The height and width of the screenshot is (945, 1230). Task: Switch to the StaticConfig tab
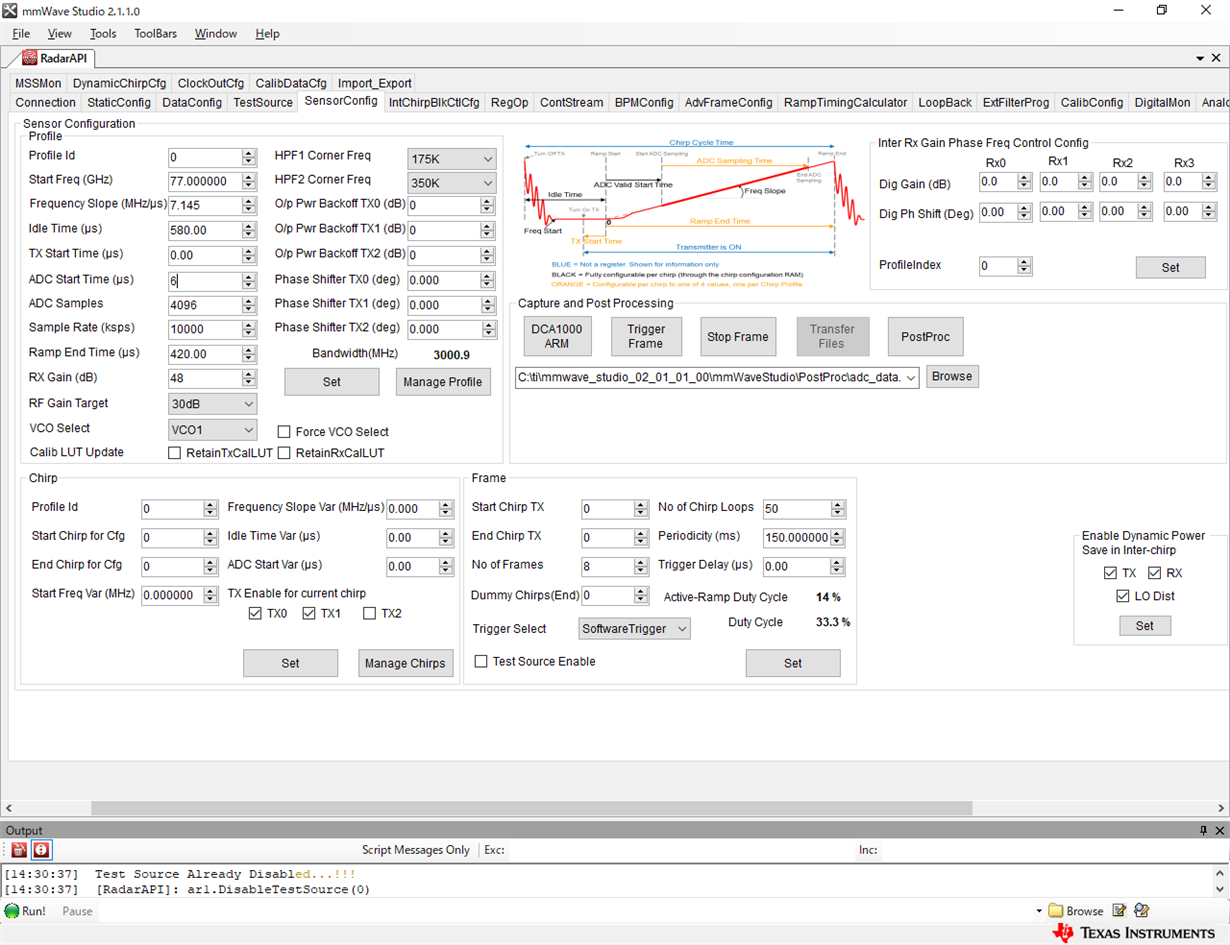(119, 102)
